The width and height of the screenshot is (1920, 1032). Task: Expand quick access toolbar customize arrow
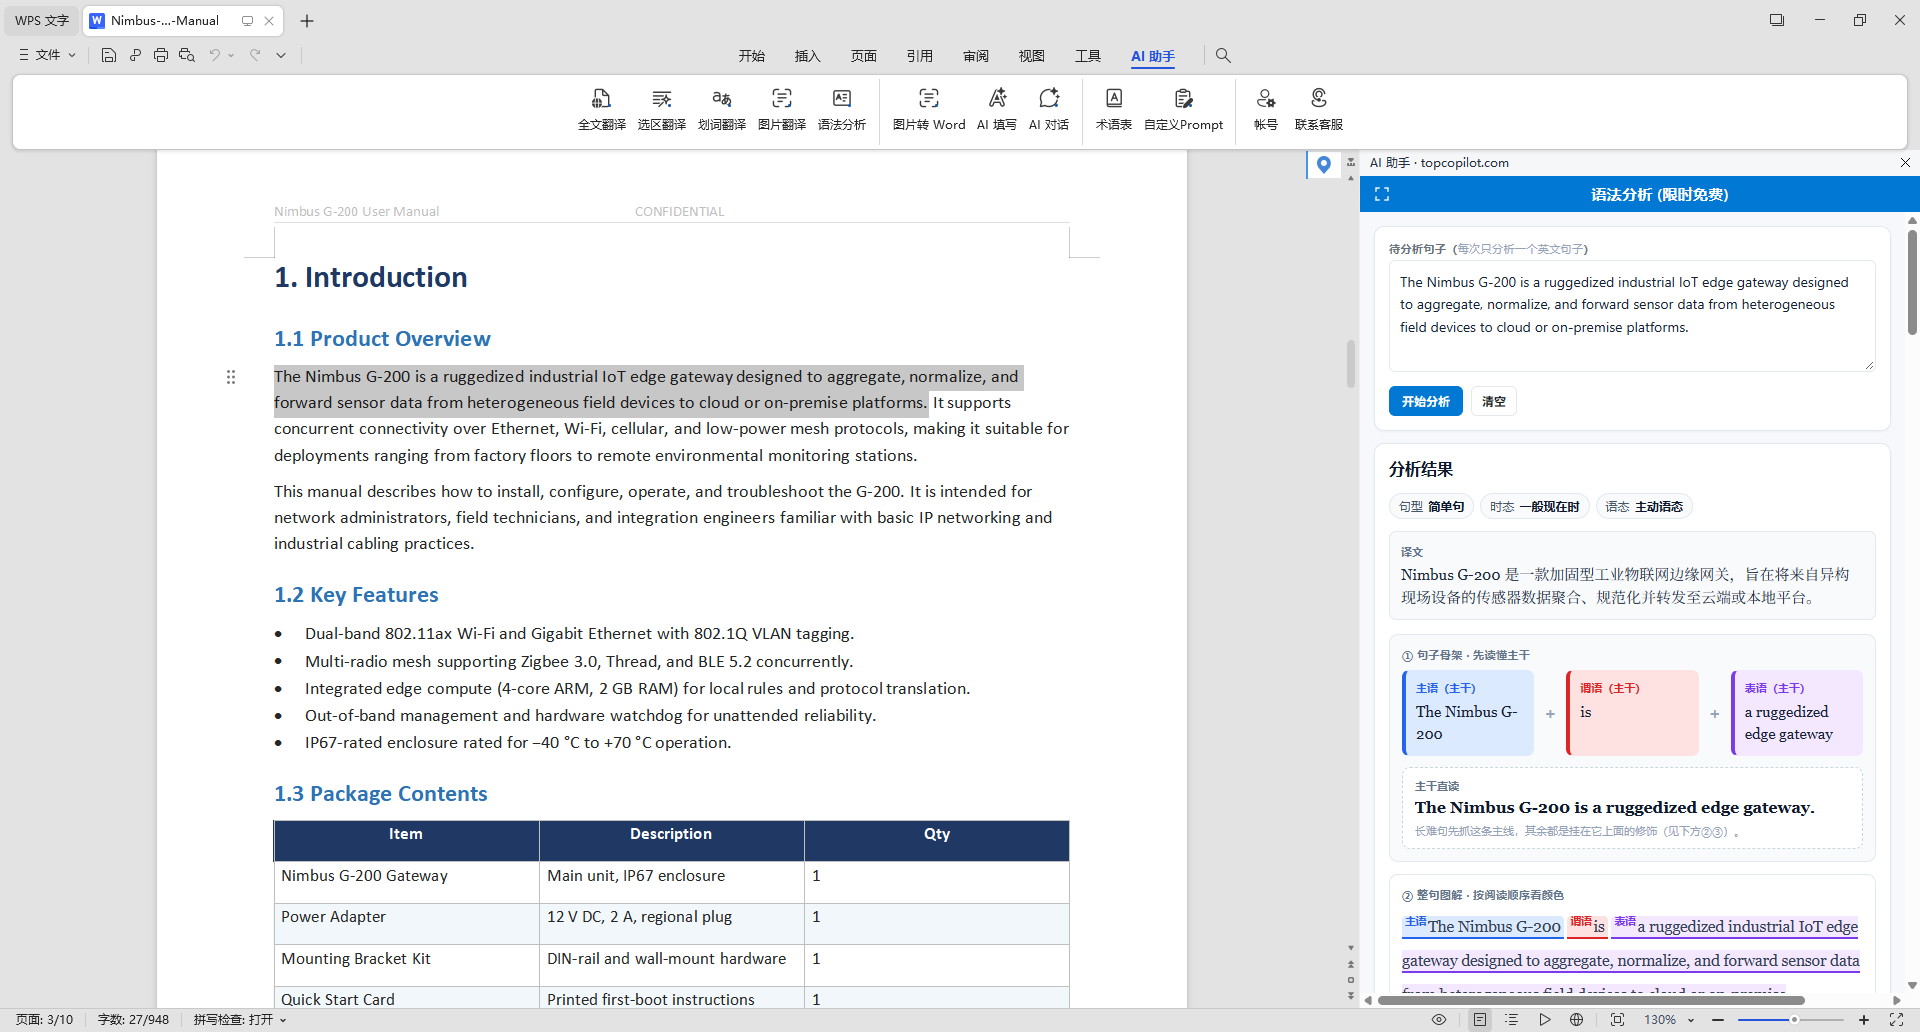pyautogui.click(x=281, y=55)
